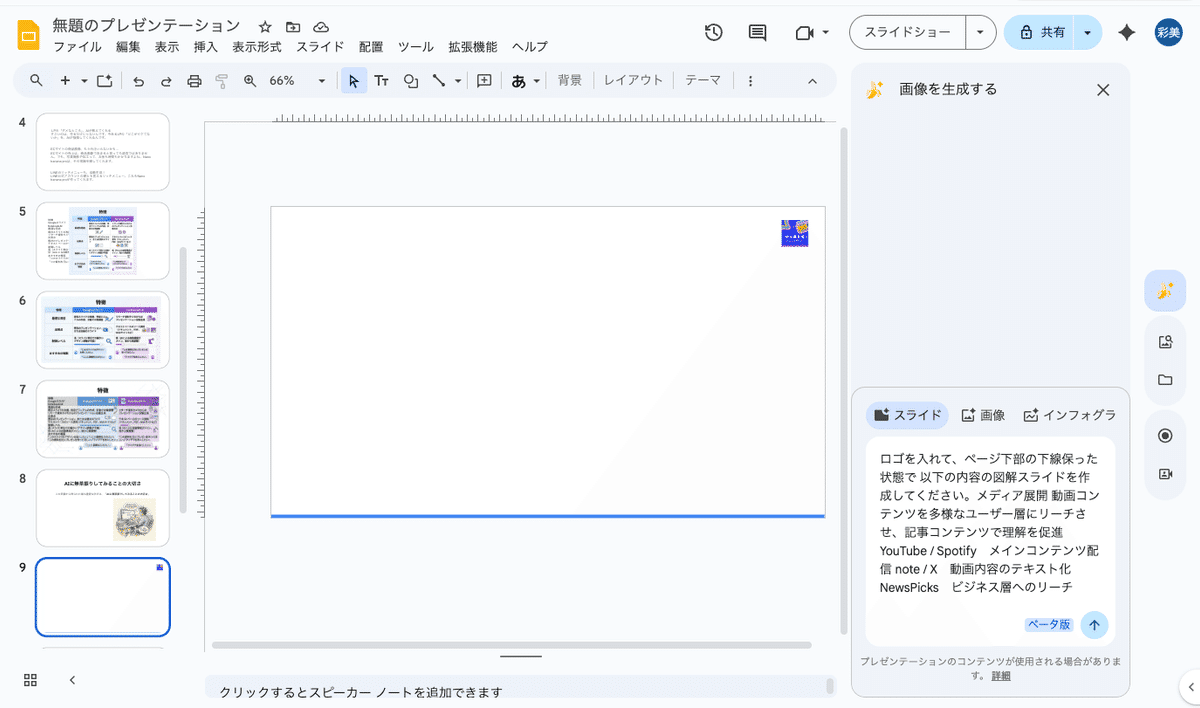Screen dimensions: 1200x708
Task: Collapse the slide filmstrip panel
Action: point(72,680)
